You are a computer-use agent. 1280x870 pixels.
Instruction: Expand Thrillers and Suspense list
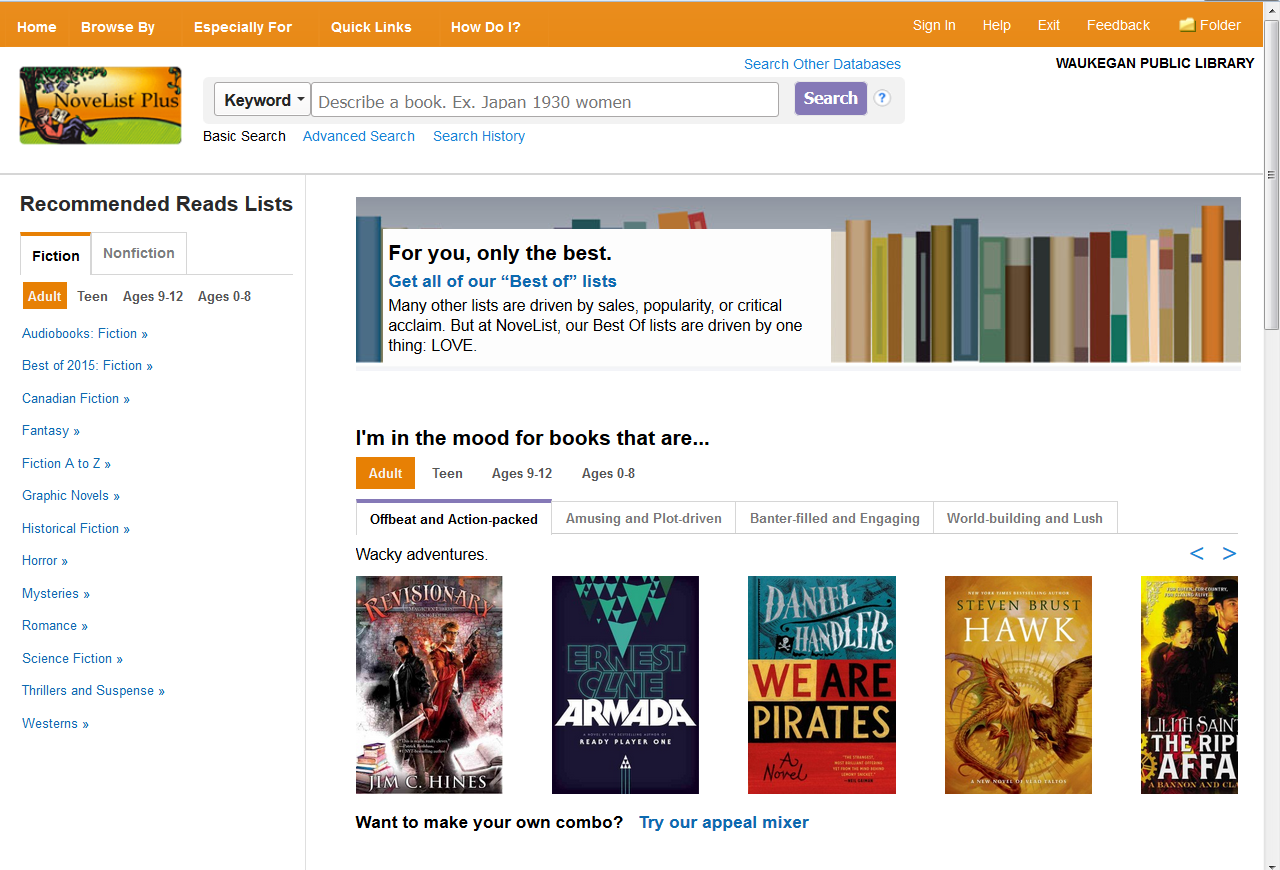click(x=93, y=690)
